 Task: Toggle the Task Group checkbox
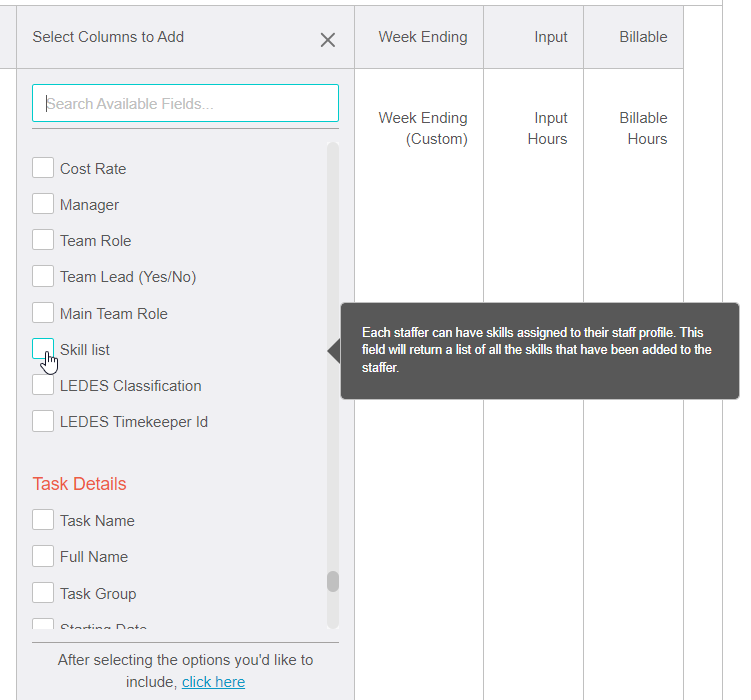click(43, 593)
